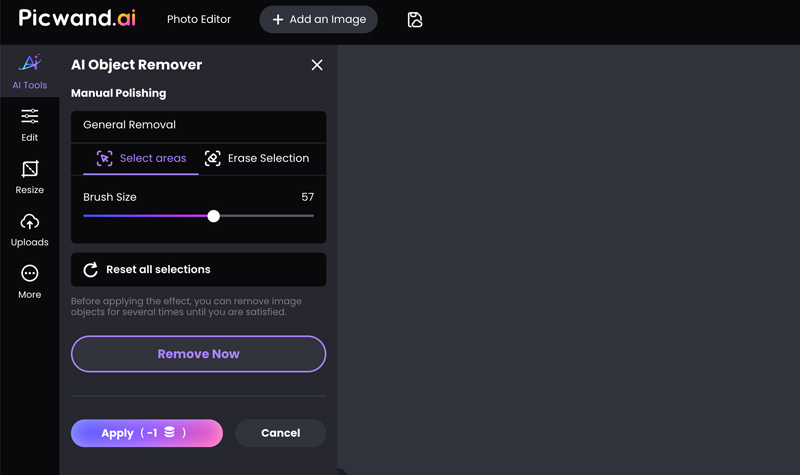Click the Manual Polishing label
800x475 pixels.
(118, 93)
